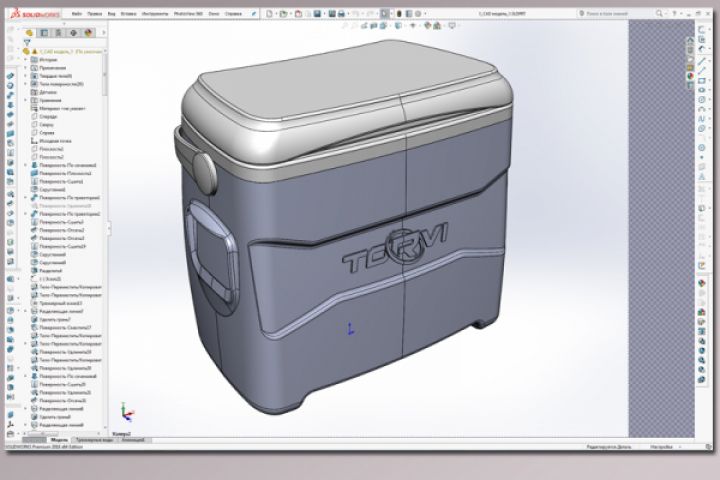Screen dimensions: 720x480
Task: Open the Файл menu
Action: coord(77,14)
